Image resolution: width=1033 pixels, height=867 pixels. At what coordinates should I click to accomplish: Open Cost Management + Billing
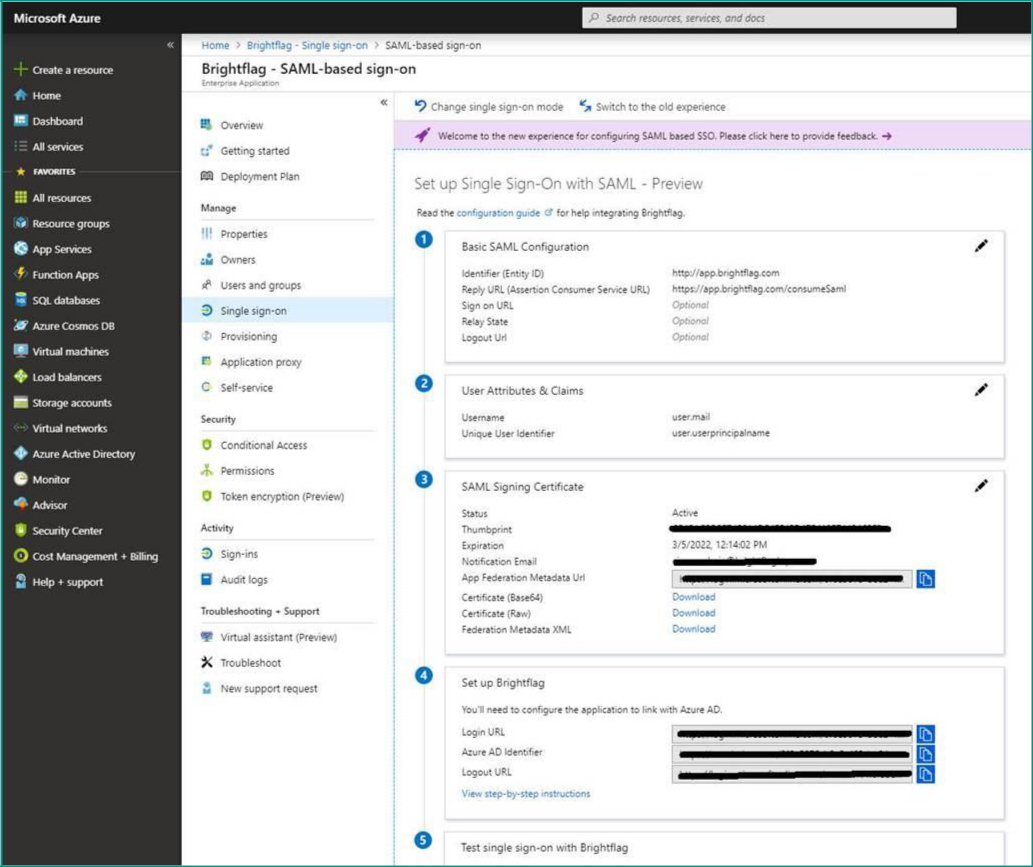95,556
